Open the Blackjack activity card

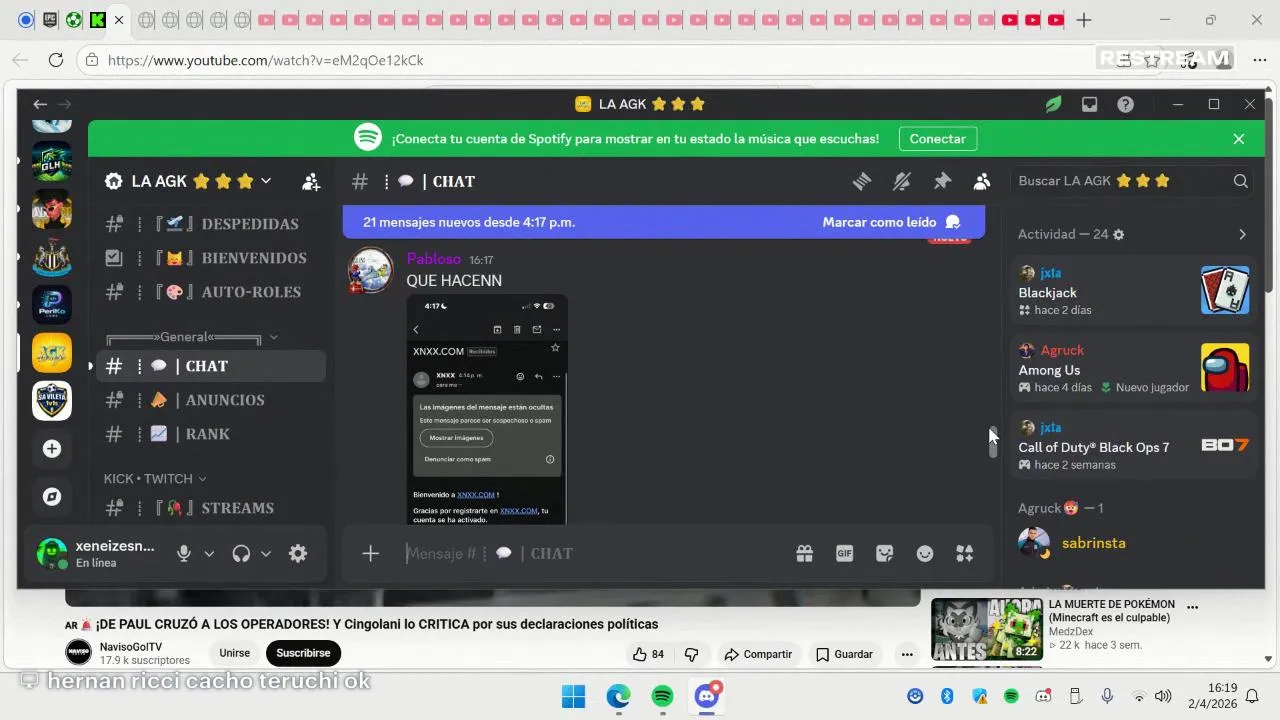[x=1133, y=291]
